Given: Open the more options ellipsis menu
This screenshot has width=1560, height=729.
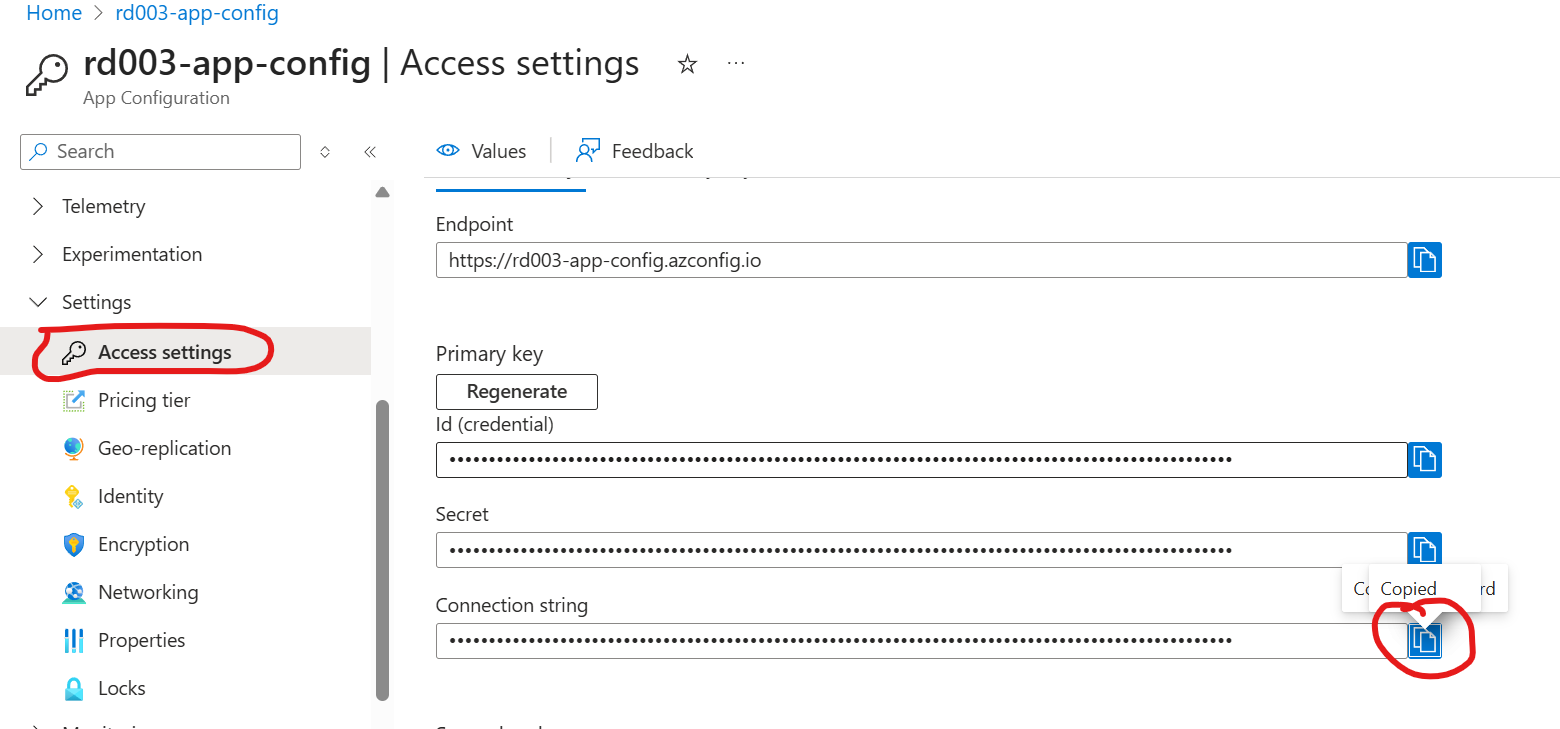Looking at the screenshot, I should [x=736, y=64].
